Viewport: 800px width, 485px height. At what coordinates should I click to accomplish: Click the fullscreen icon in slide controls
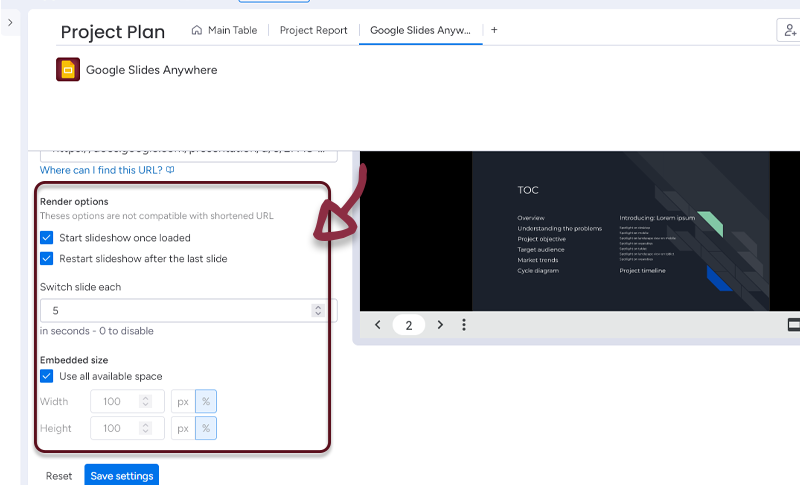click(x=794, y=325)
